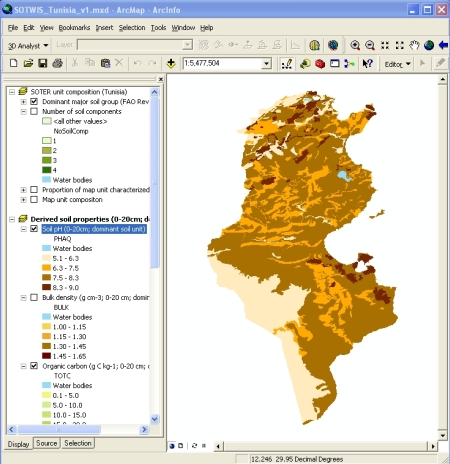Open the Insert menu

[x=104, y=28]
